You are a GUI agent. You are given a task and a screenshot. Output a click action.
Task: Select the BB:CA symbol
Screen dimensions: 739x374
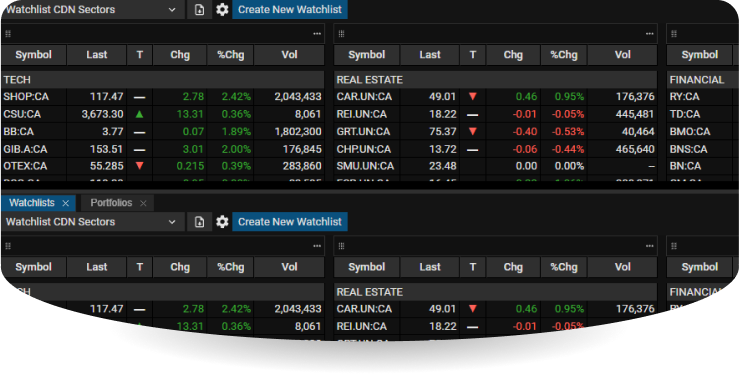click(18, 131)
